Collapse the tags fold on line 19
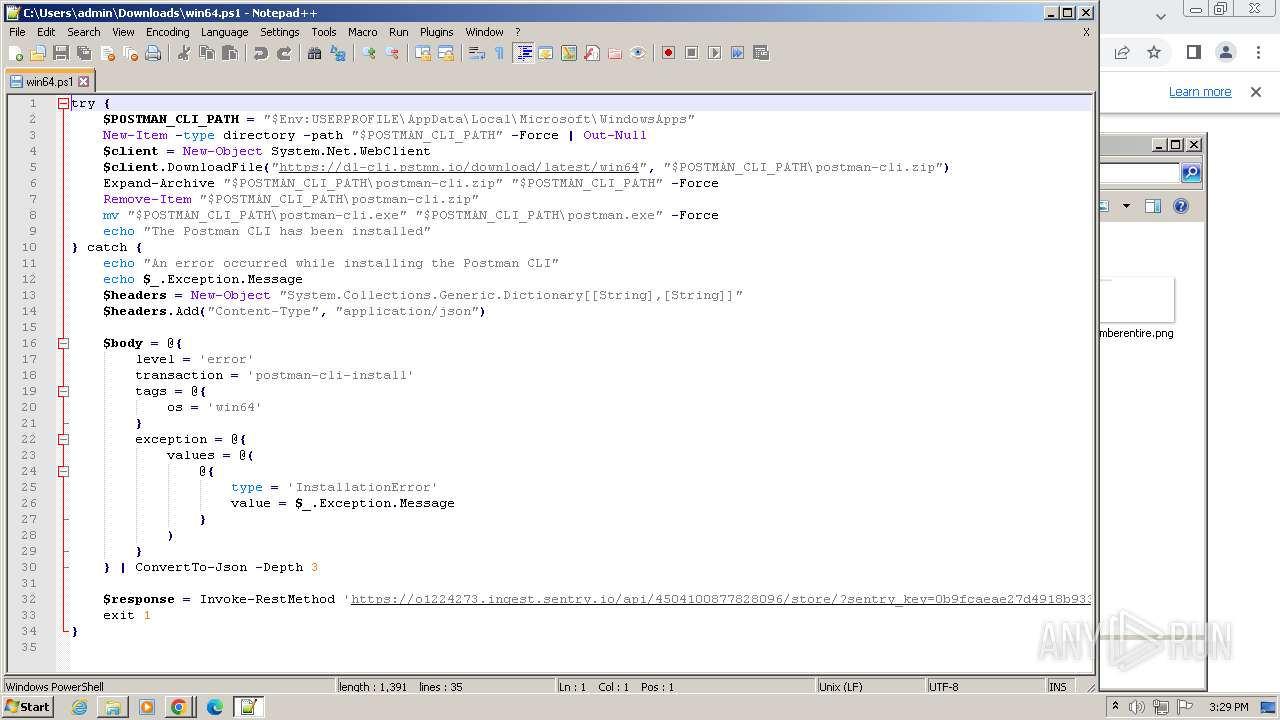This screenshot has height=720, width=1280. tap(63, 391)
